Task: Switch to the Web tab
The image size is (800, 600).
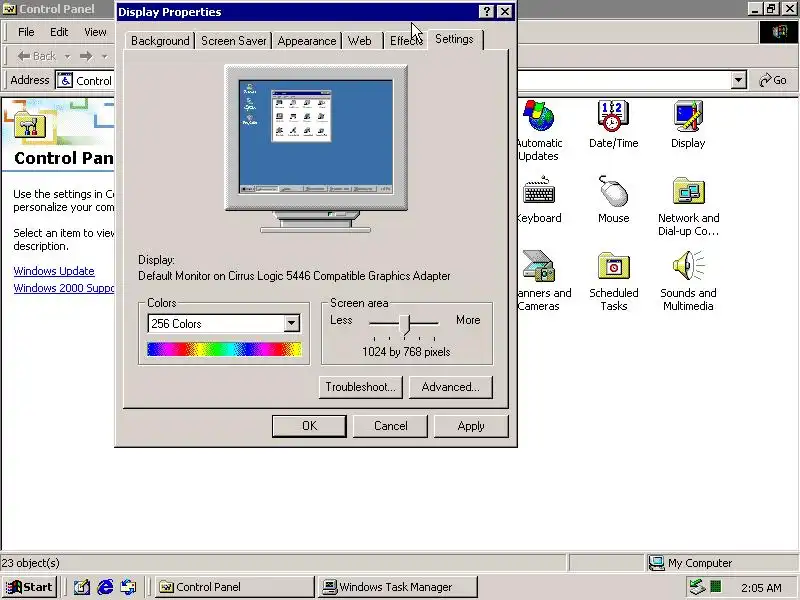Action: coord(360,41)
